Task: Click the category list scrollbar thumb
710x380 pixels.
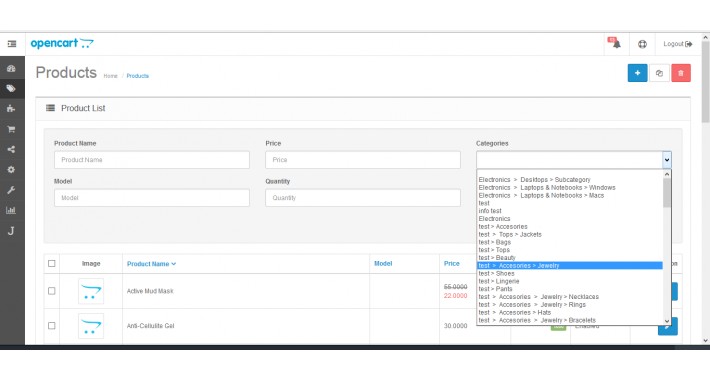Action: [x=667, y=192]
